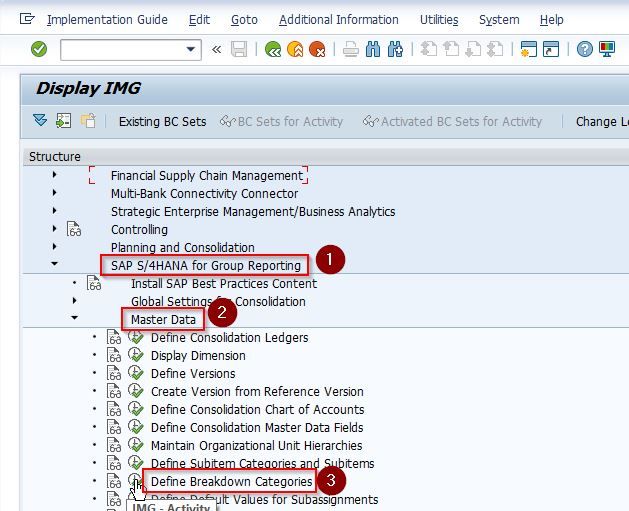Image resolution: width=629 pixels, height=511 pixels.
Task: Expand the Multi-Bank Connectivity Connector node
Action: coord(55,193)
